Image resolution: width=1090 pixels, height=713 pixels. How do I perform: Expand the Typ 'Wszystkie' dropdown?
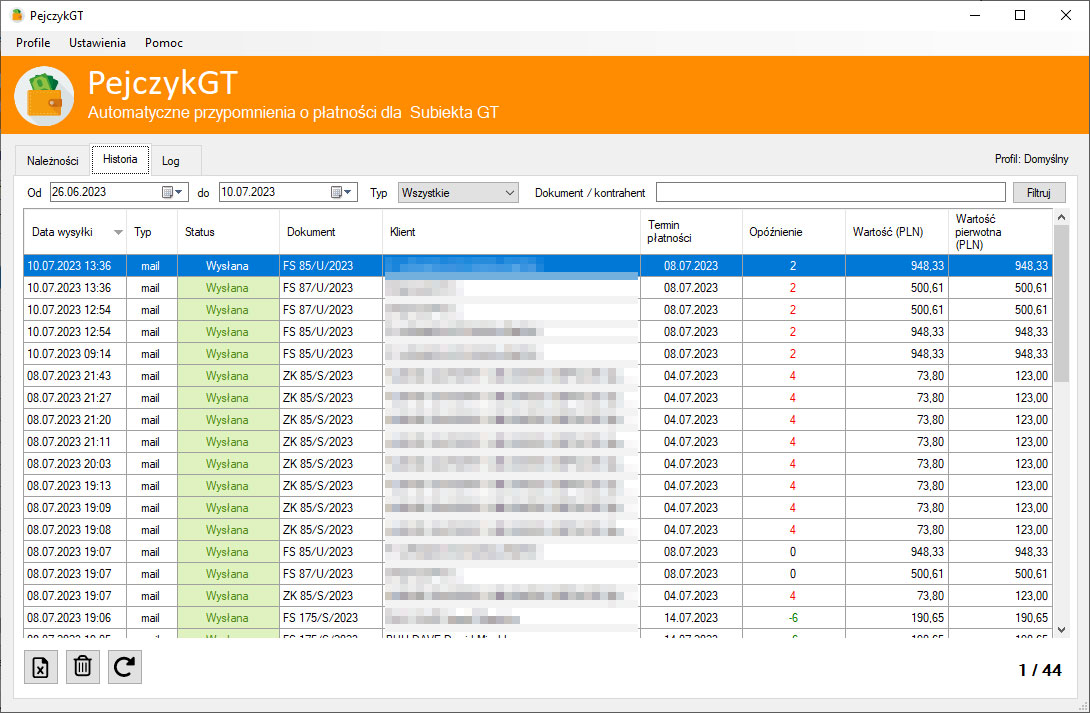pos(458,192)
